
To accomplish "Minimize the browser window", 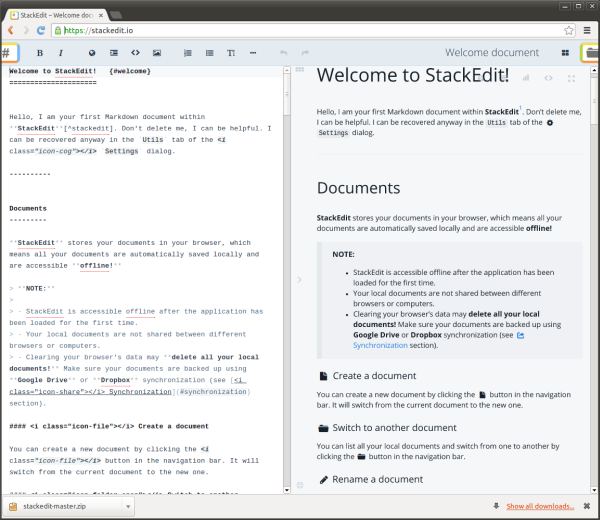I will click(x=565, y=6).
